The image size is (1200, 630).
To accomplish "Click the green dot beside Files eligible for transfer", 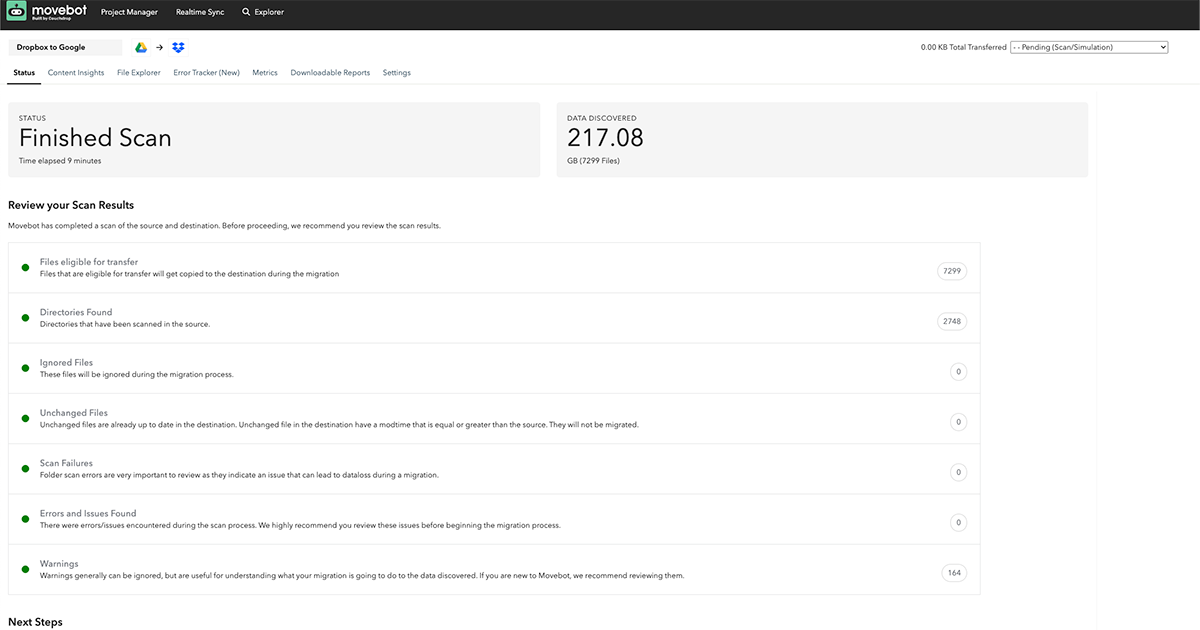I will 25,265.
